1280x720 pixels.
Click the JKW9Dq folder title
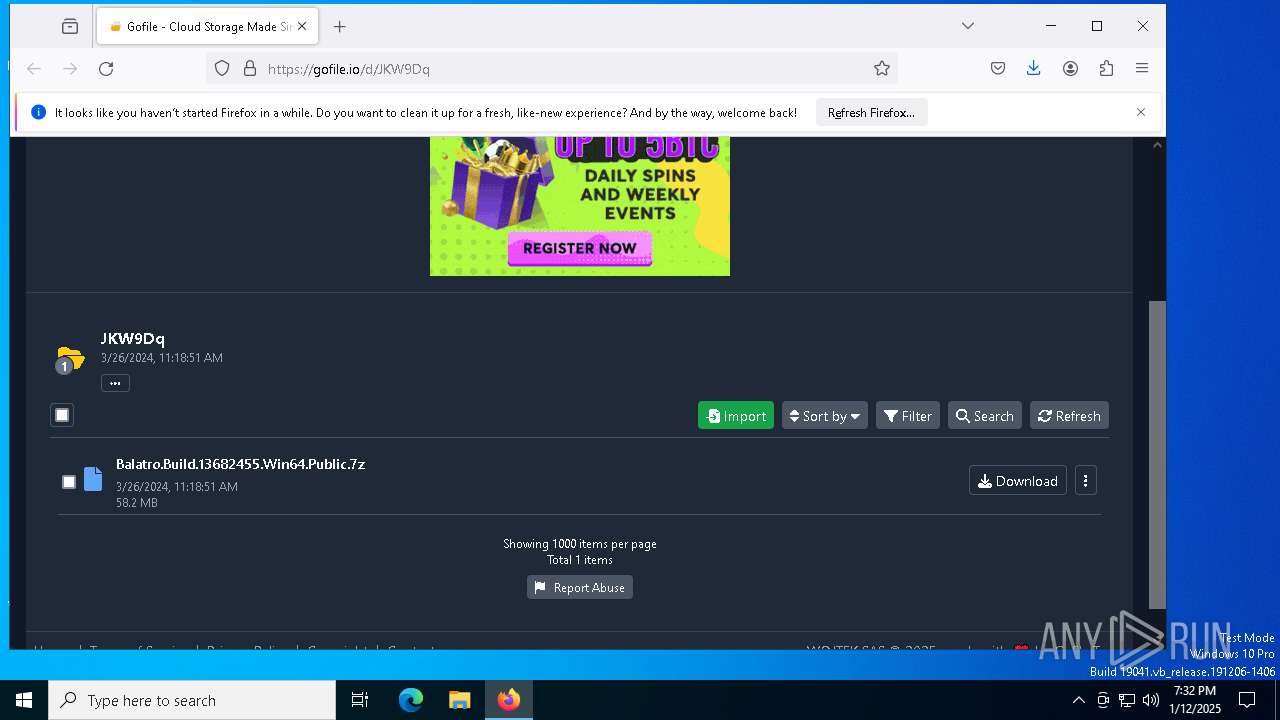132,339
